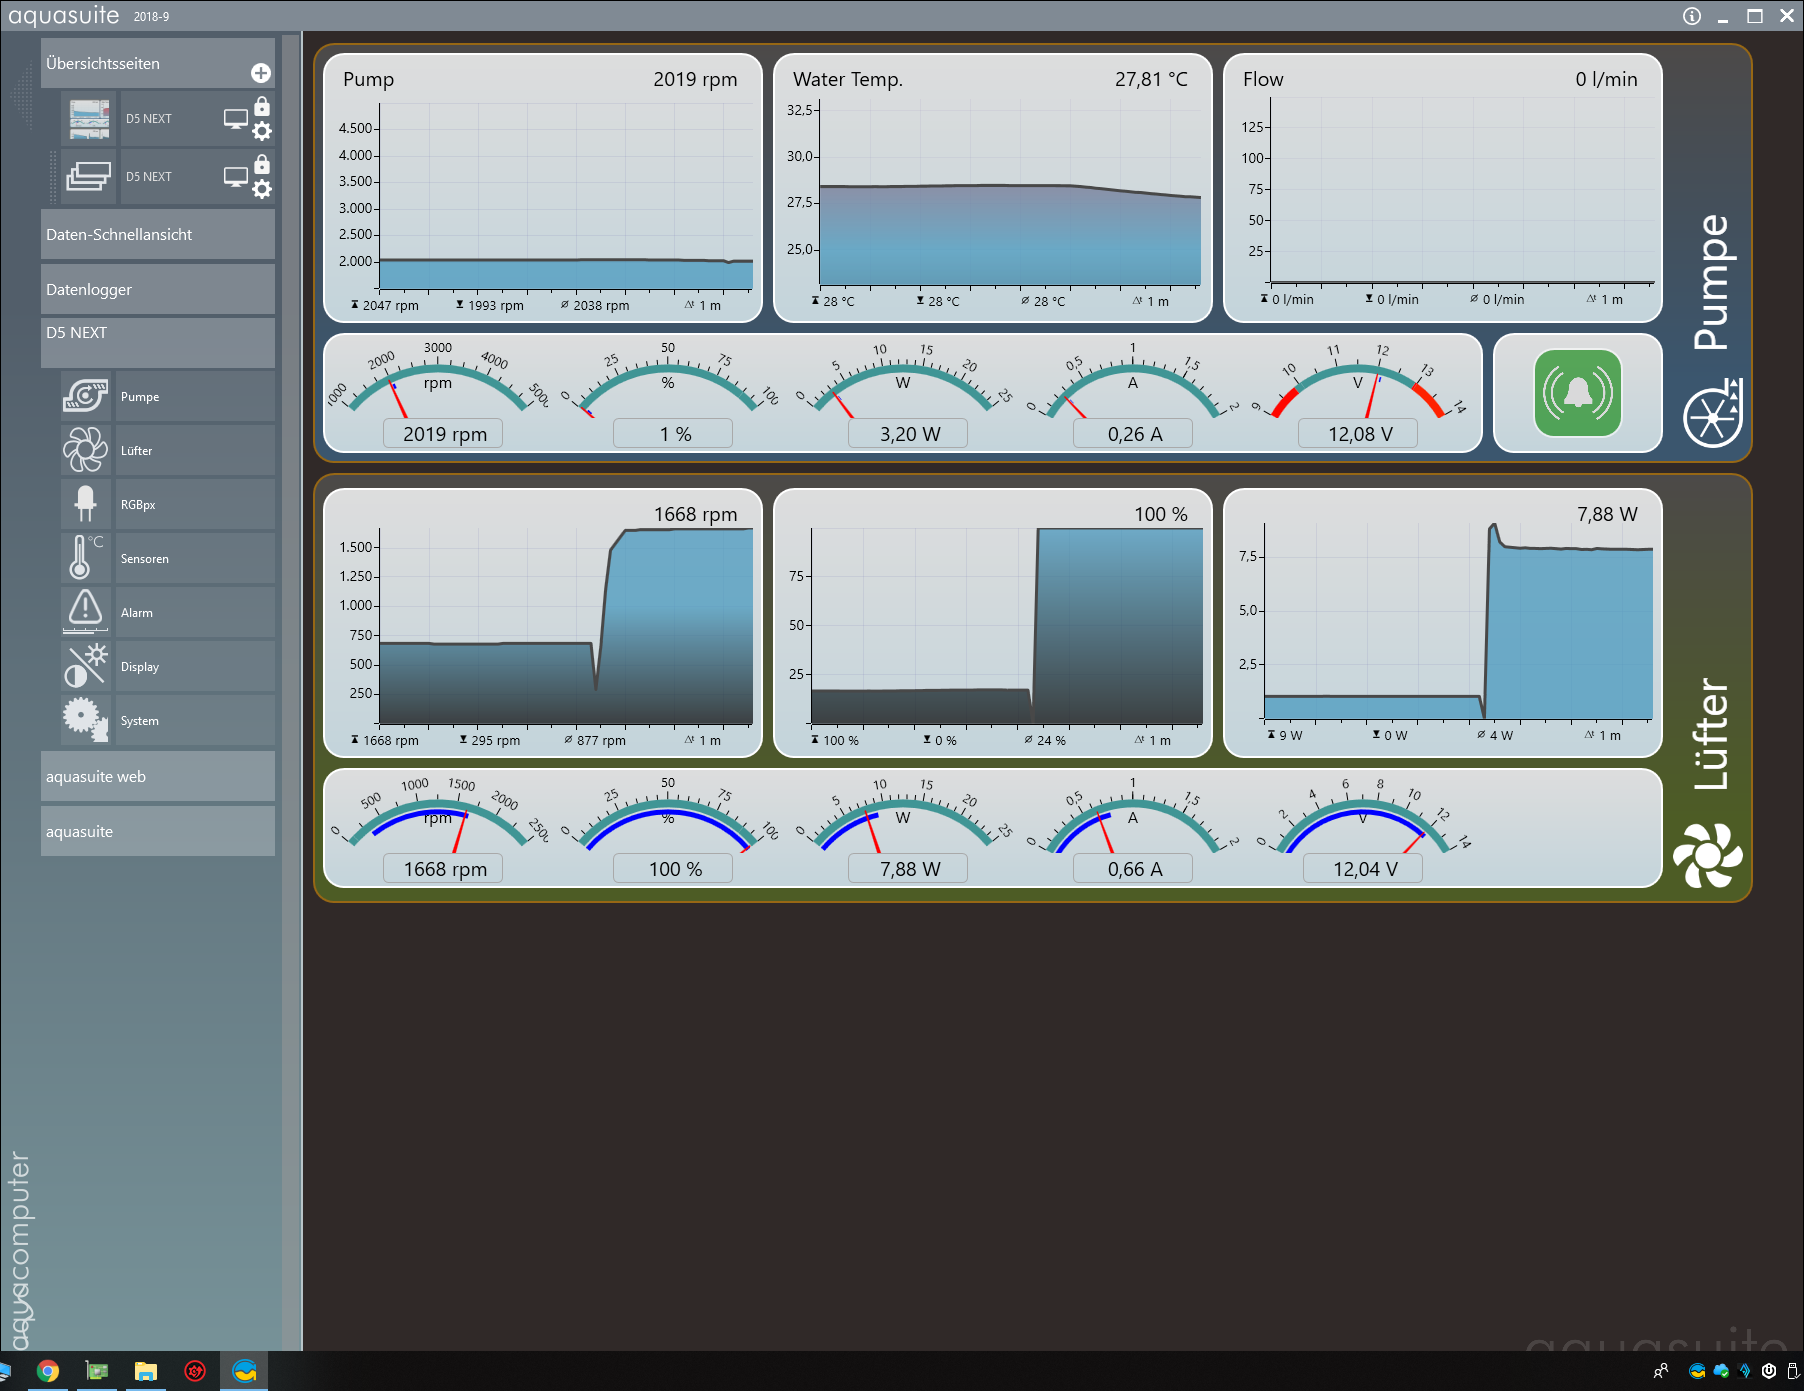
Task: Click the green alarm bell icon
Action: (1577, 393)
